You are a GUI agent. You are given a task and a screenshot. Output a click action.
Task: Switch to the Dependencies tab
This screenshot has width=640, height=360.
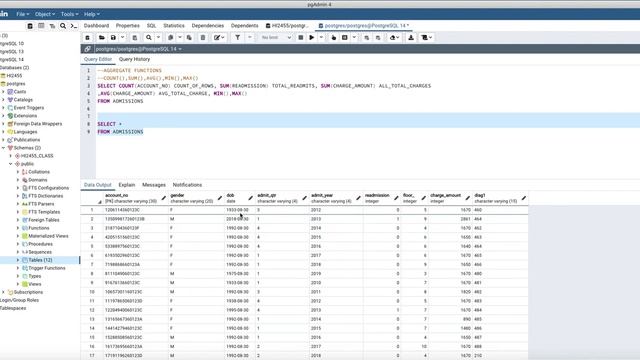tap(208, 26)
